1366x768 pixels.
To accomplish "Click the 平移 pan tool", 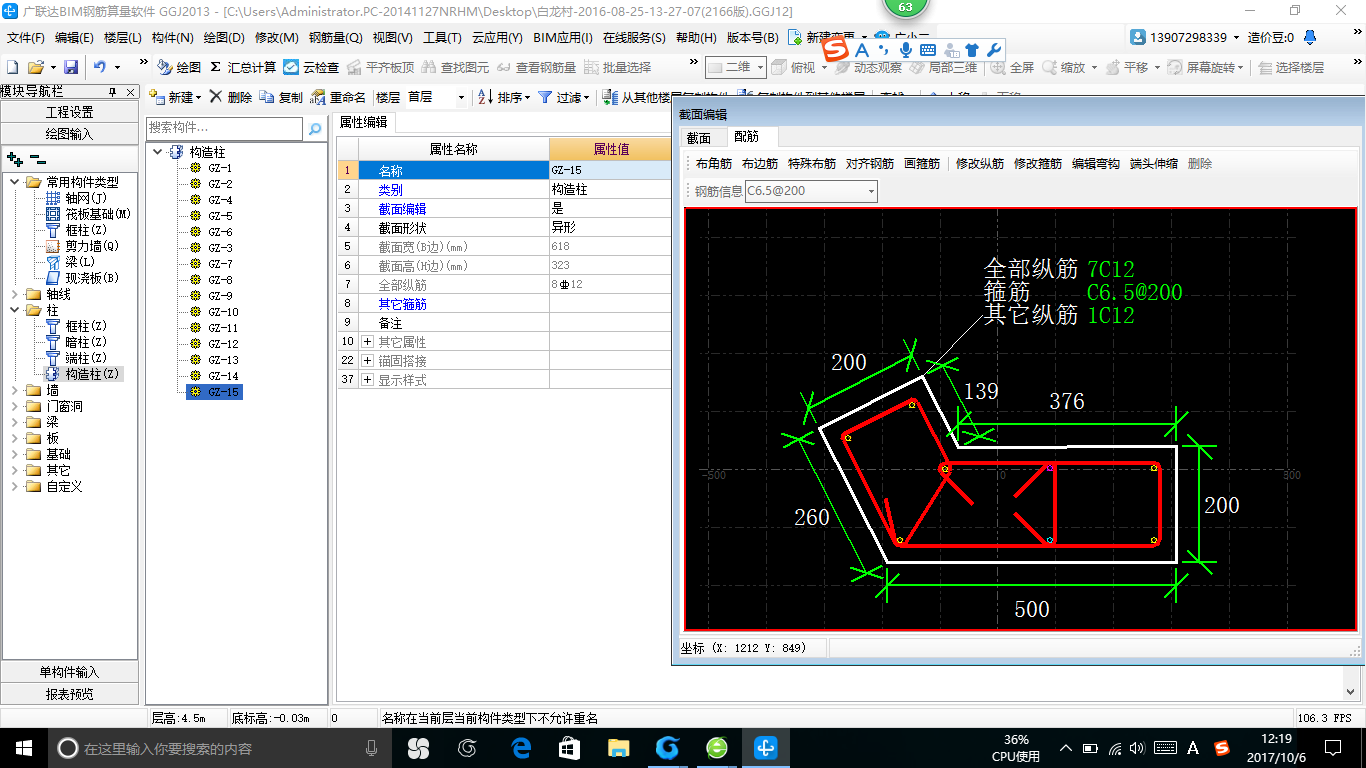I will pos(1132,67).
